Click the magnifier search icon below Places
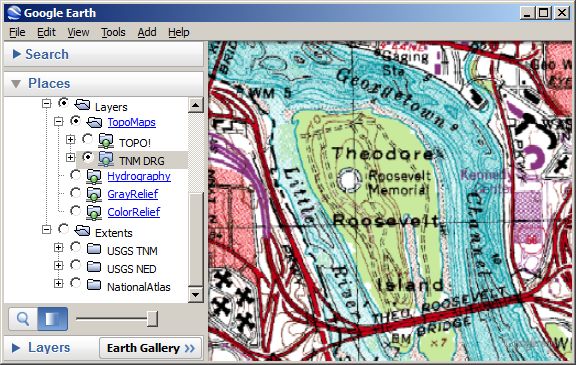Image resolution: width=576 pixels, height=365 pixels. [x=23, y=319]
